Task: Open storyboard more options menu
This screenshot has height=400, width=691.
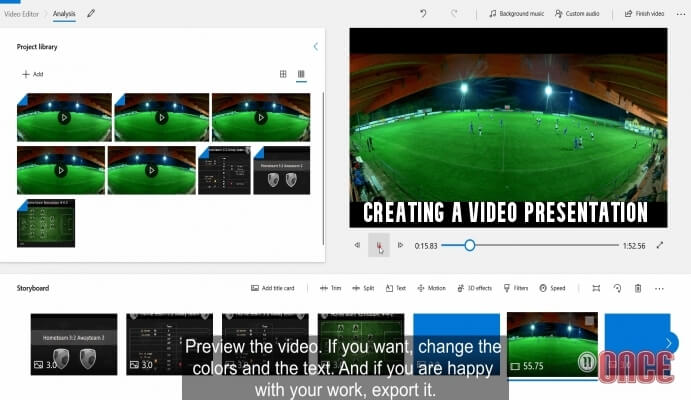Action: [659, 289]
